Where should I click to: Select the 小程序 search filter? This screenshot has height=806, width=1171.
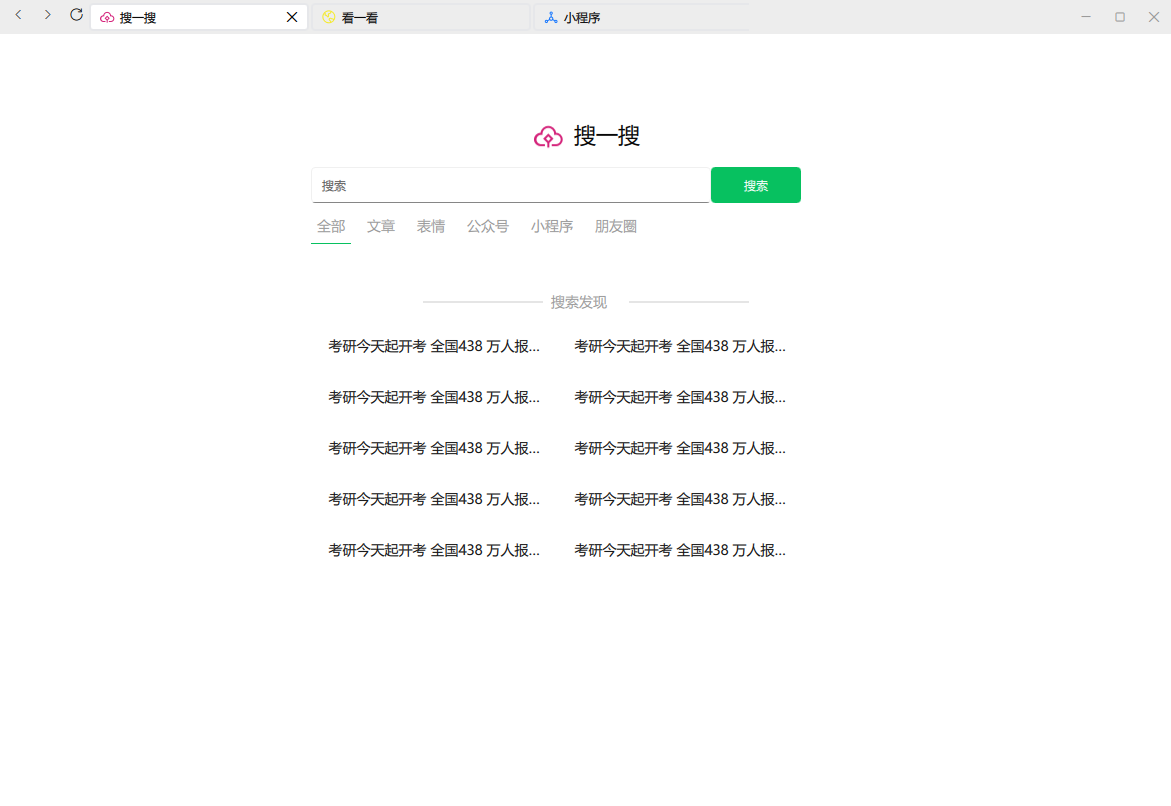pyautogui.click(x=552, y=226)
